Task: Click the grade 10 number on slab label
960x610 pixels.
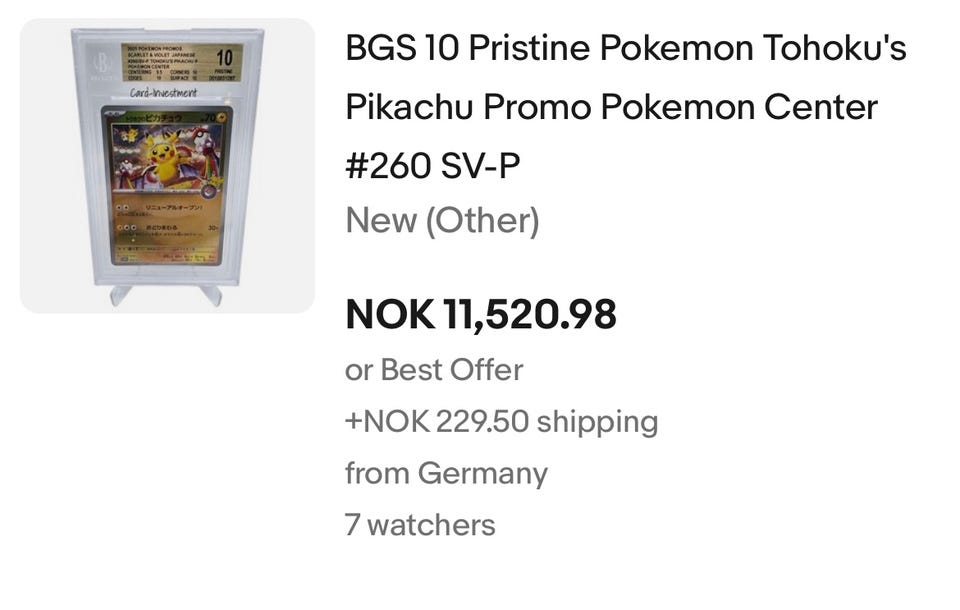Action: click(226, 57)
